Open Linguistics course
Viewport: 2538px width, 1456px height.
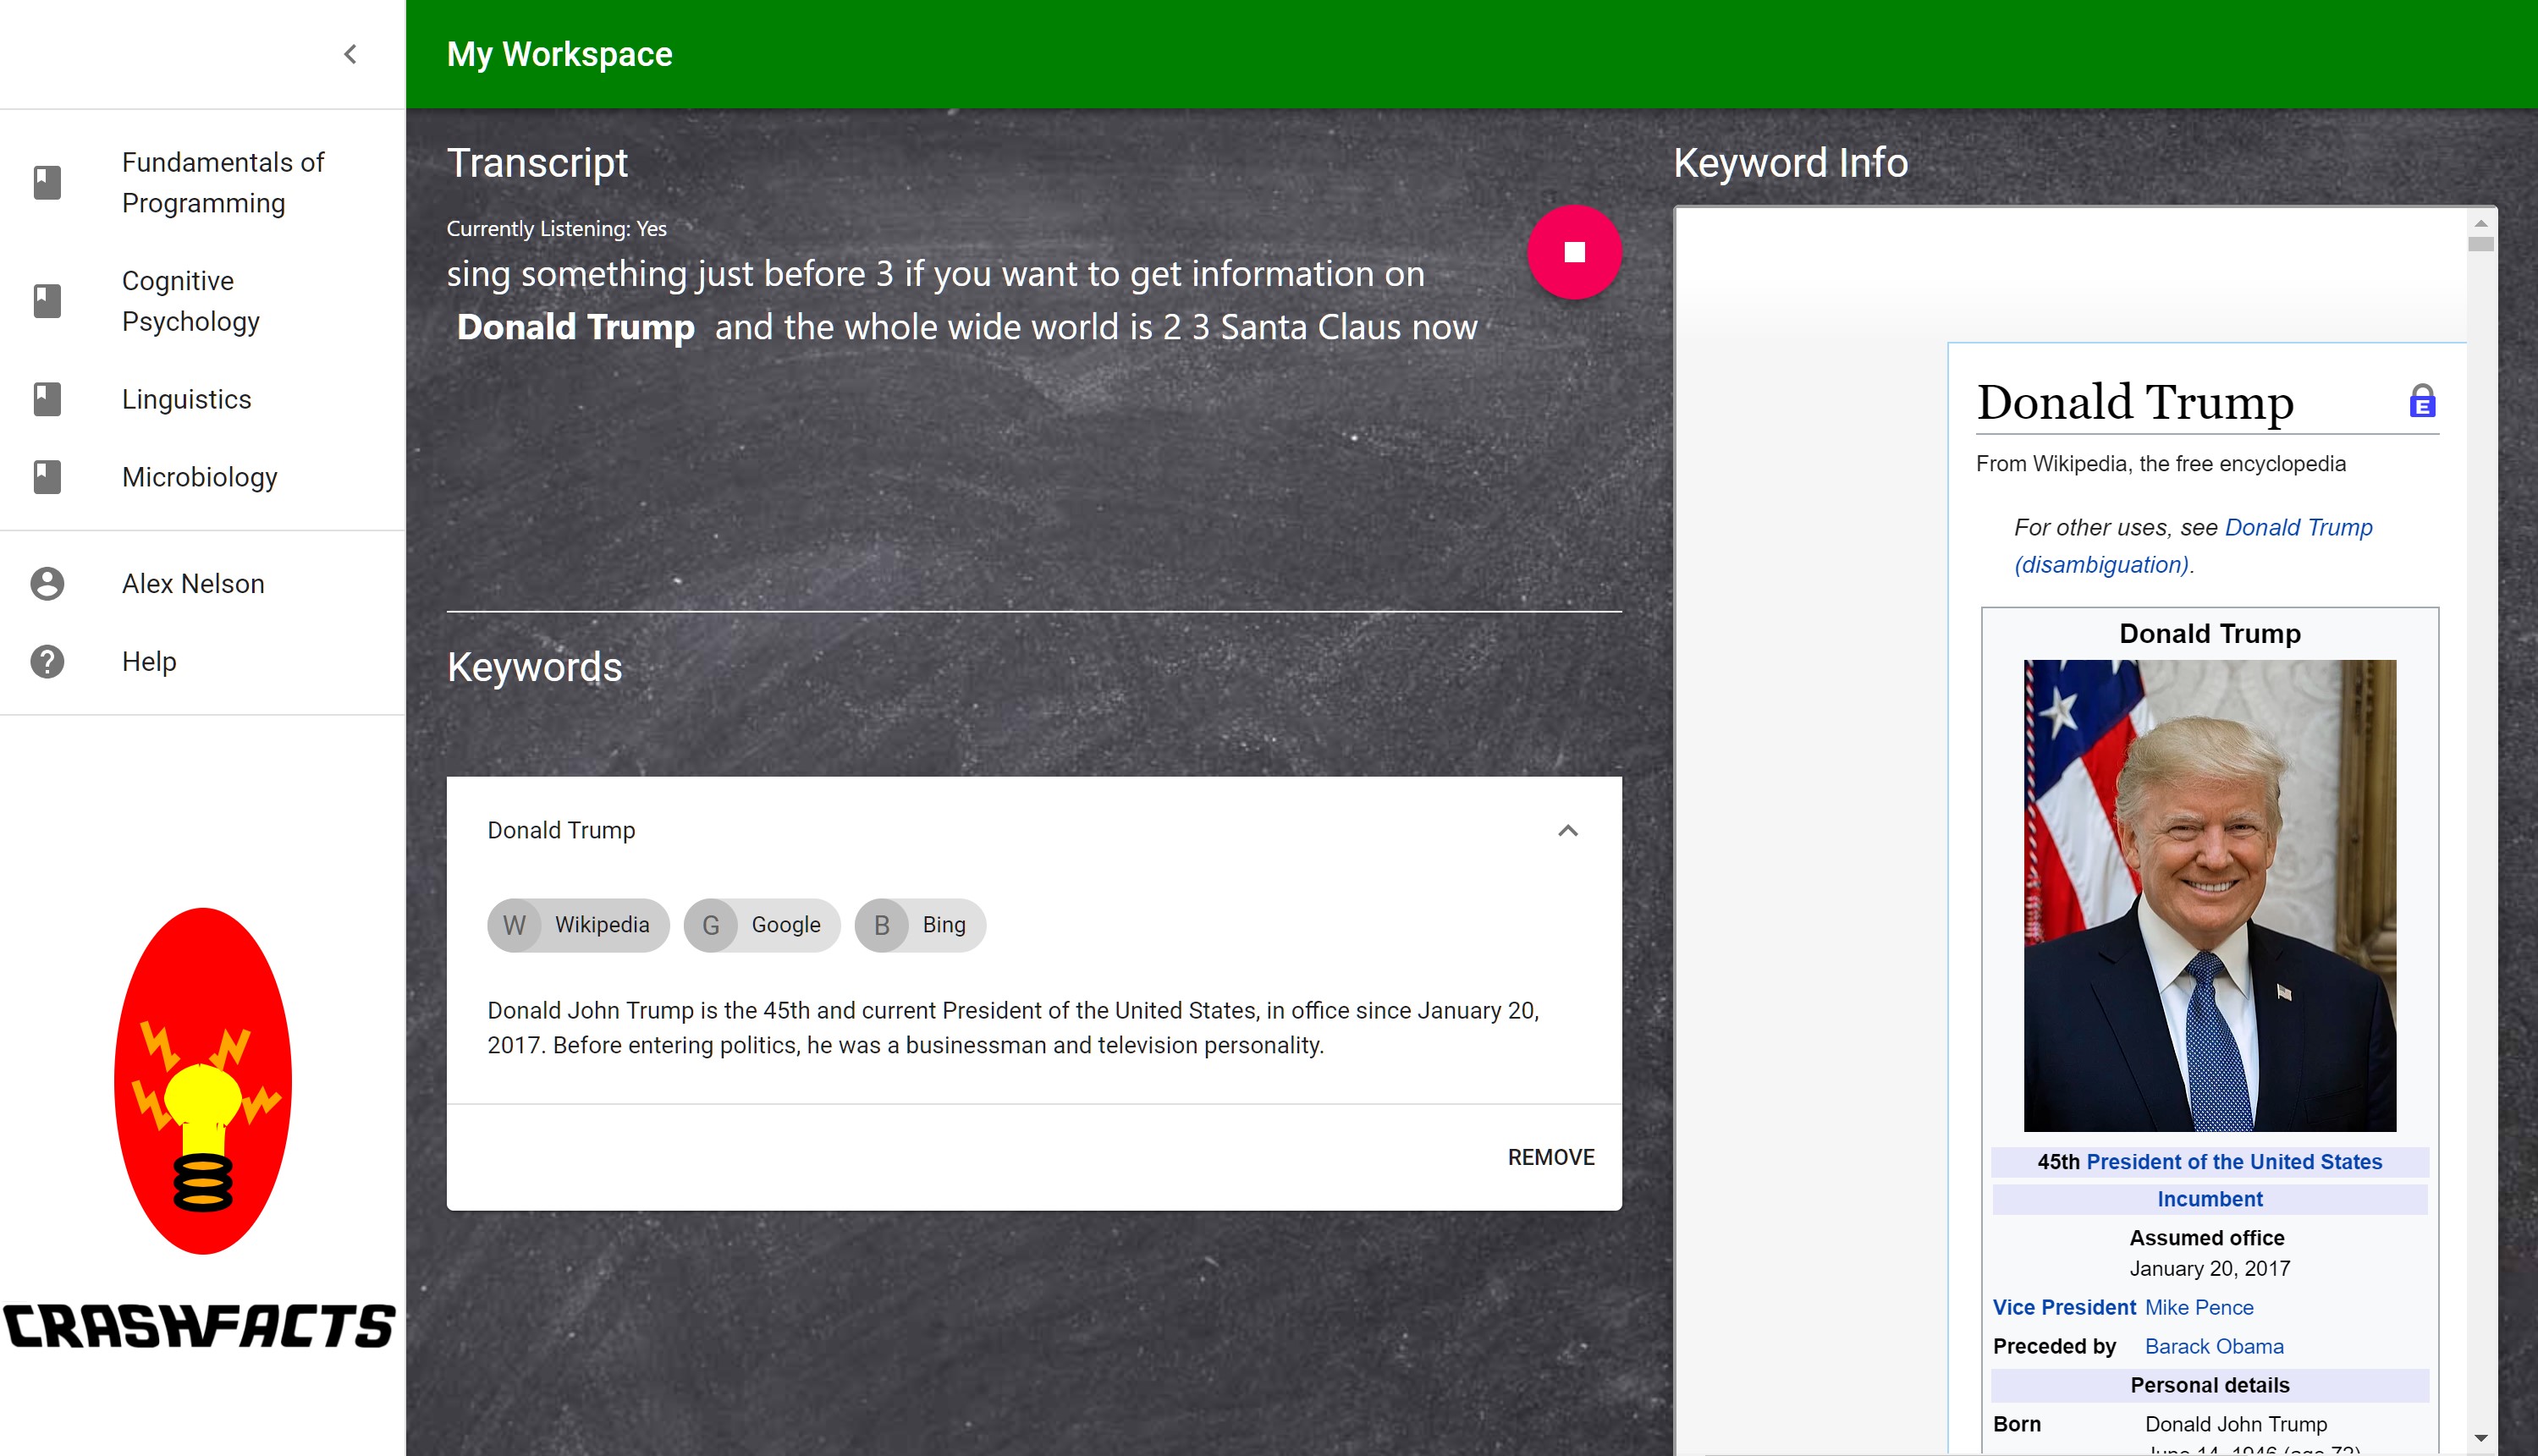pyautogui.click(x=203, y=399)
